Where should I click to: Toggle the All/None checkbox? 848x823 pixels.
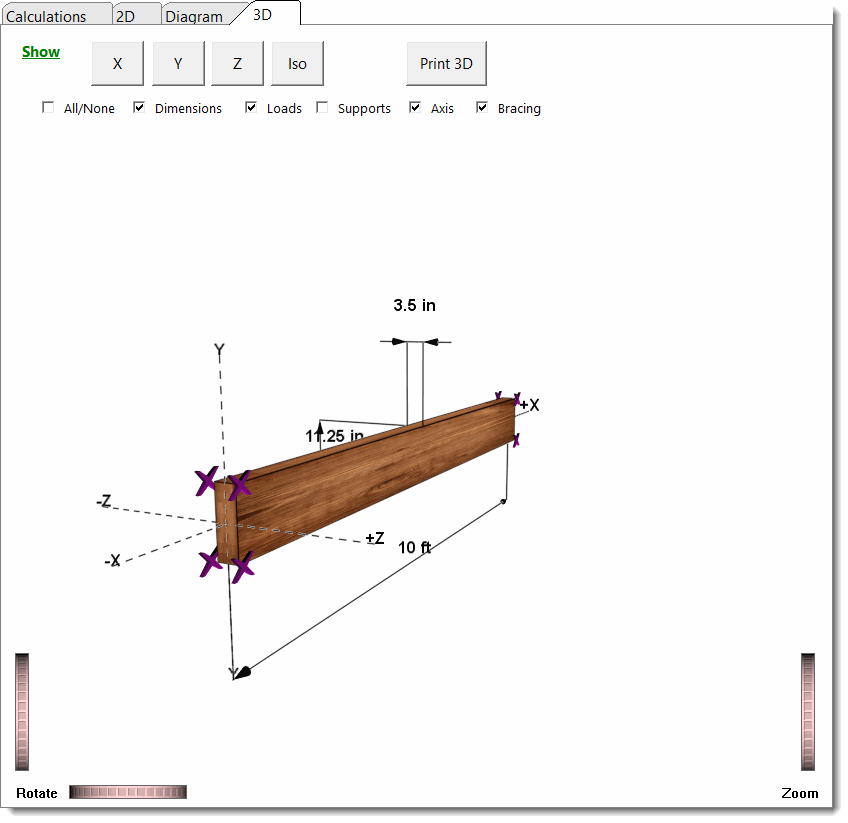(48, 108)
